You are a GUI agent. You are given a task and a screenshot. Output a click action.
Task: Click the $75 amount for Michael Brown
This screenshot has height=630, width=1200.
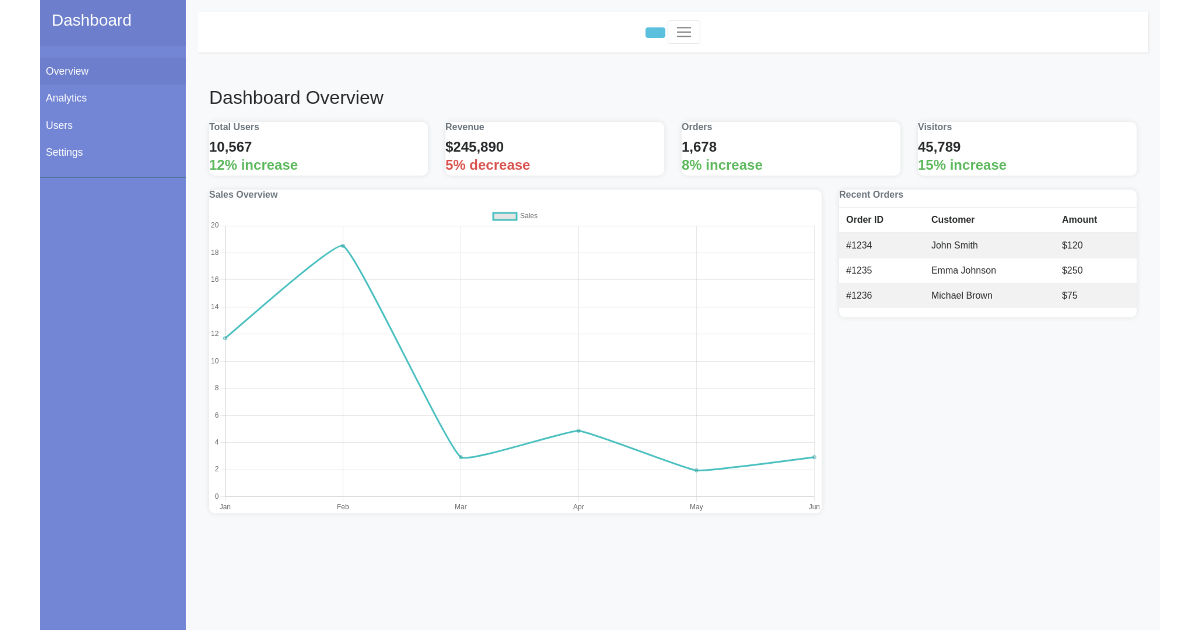click(x=1070, y=295)
